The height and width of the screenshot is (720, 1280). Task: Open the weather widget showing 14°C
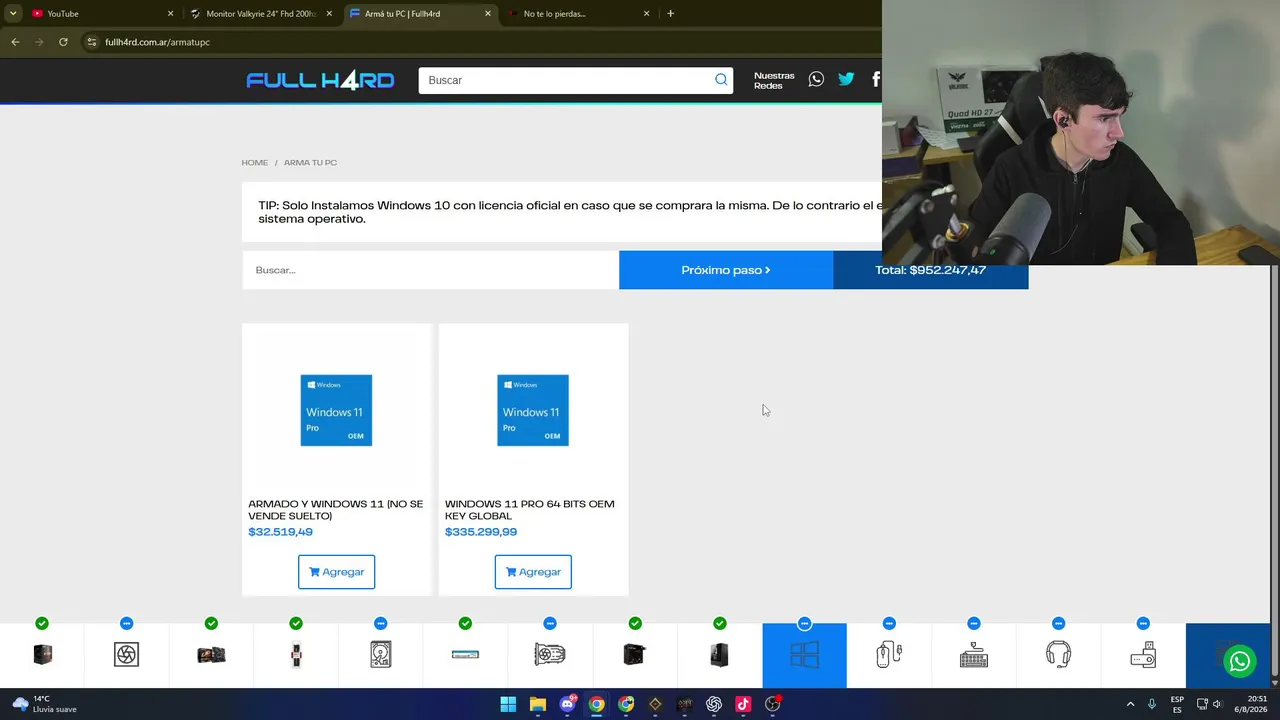pos(43,704)
